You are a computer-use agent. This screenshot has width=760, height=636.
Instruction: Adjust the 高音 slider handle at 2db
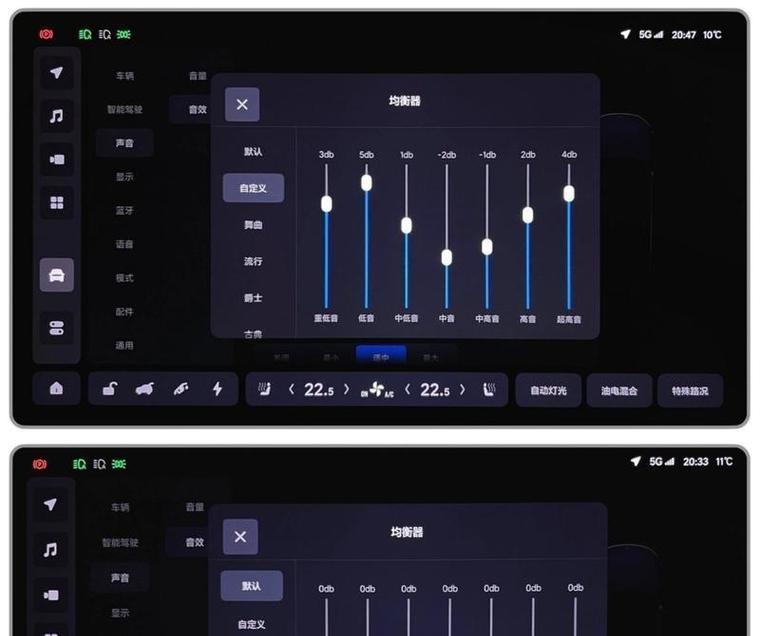click(528, 214)
